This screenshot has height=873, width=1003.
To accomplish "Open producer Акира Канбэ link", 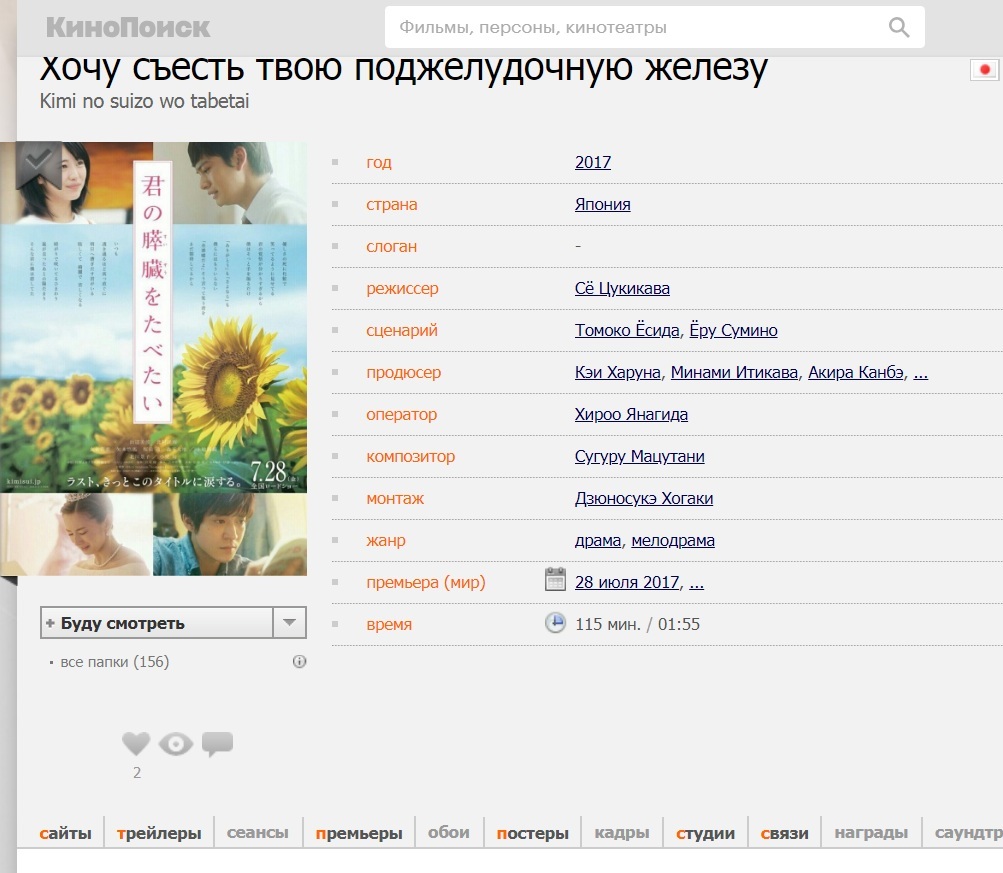I will coord(856,372).
